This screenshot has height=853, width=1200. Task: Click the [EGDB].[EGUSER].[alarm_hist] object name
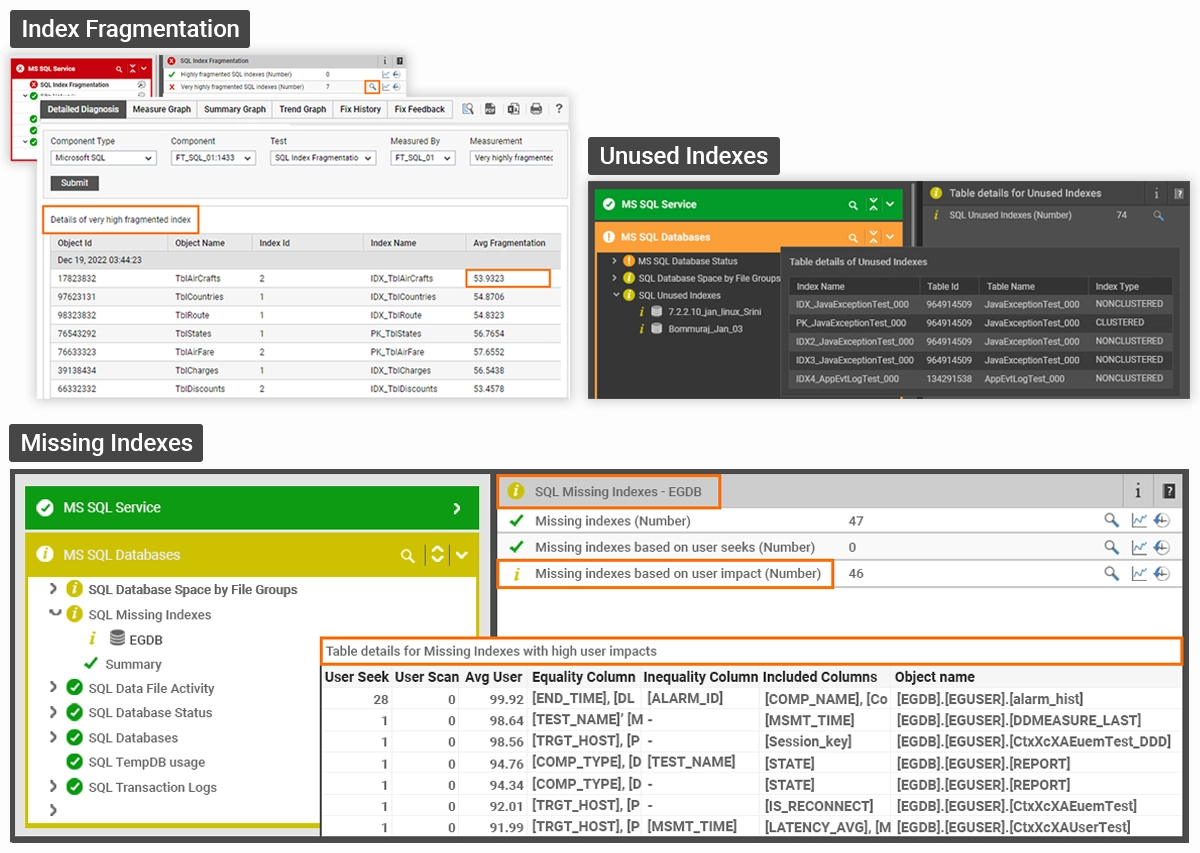(990, 699)
